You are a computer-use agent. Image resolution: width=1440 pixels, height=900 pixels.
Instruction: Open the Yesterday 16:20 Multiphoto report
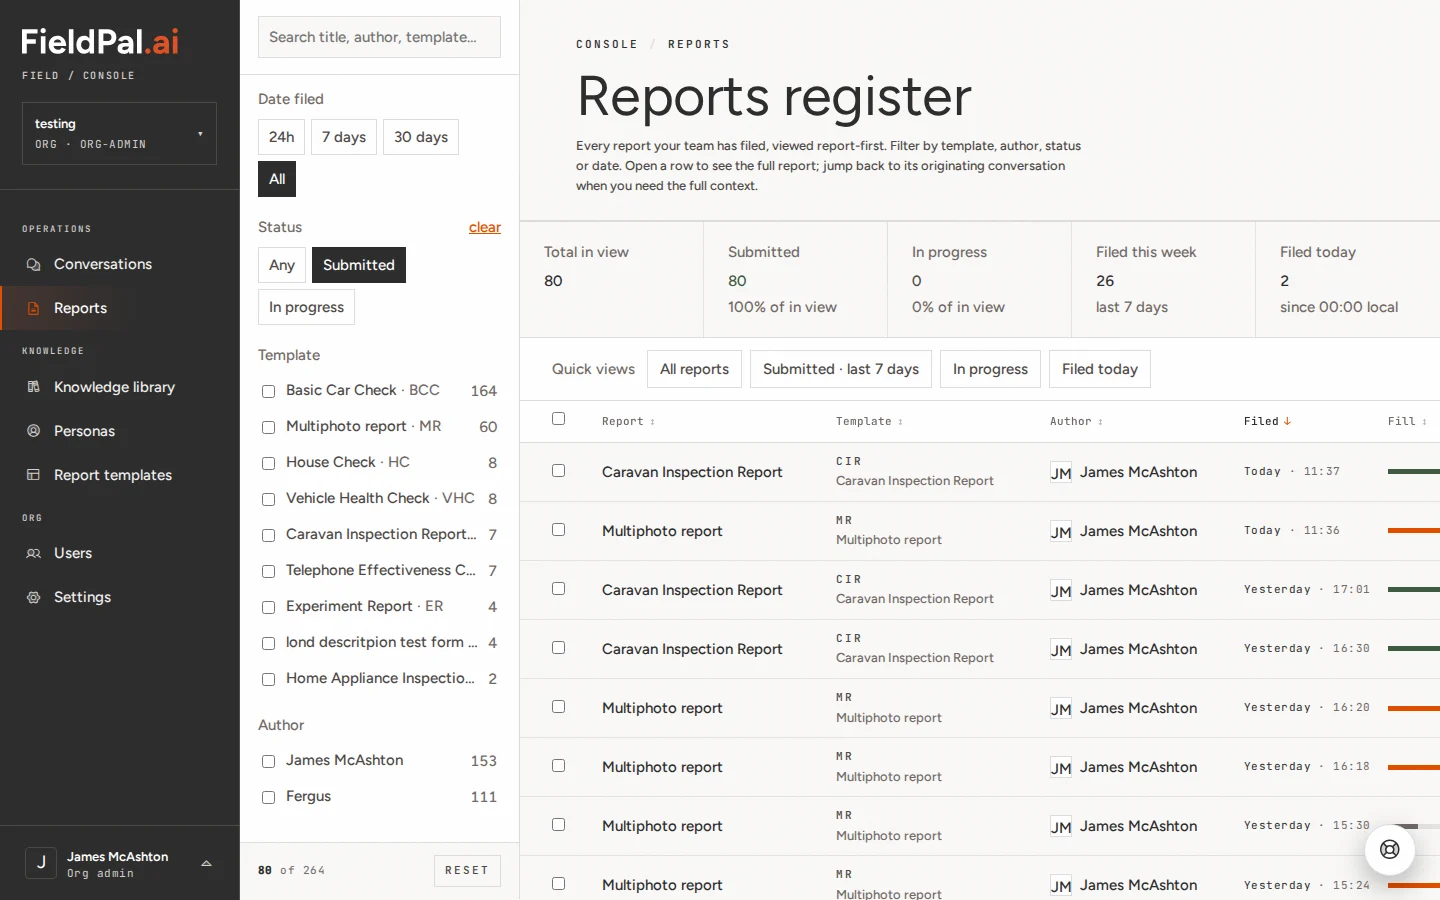click(662, 708)
